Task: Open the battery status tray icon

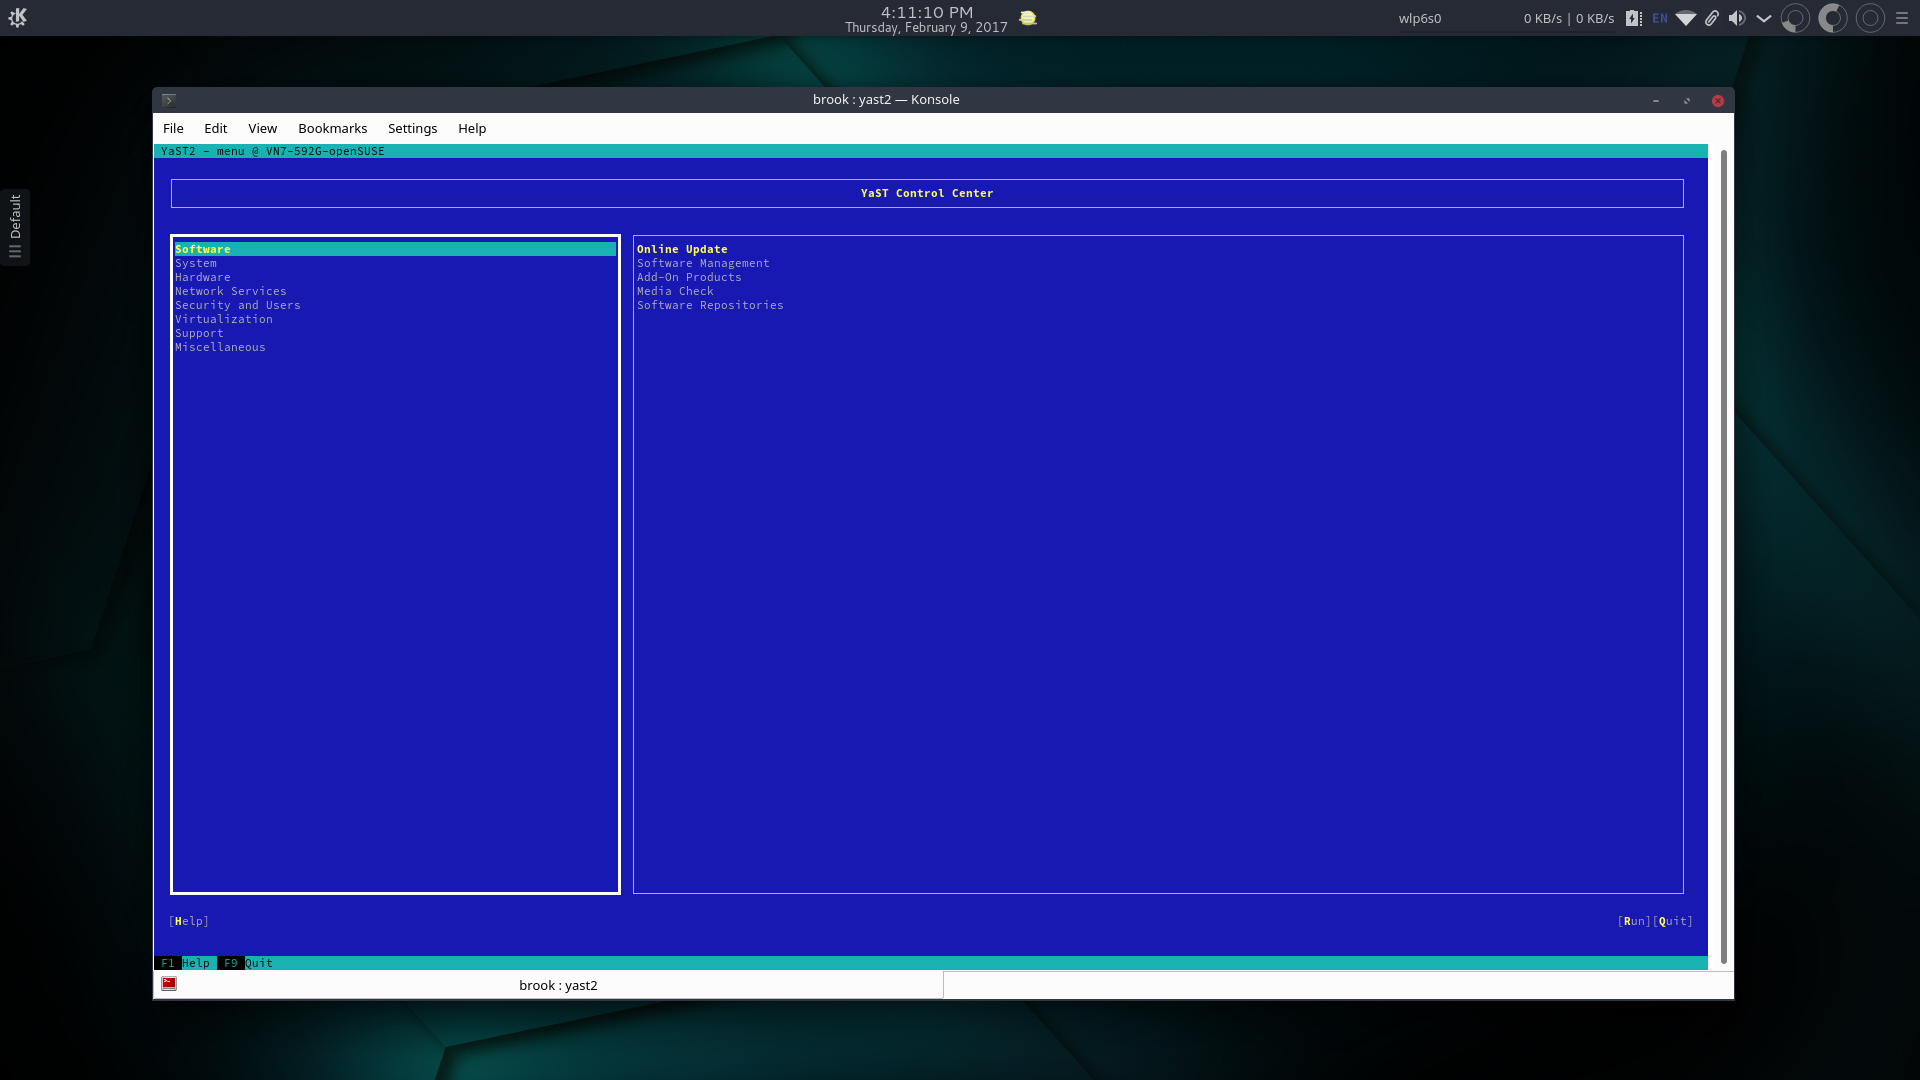Action: coord(1633,18)
